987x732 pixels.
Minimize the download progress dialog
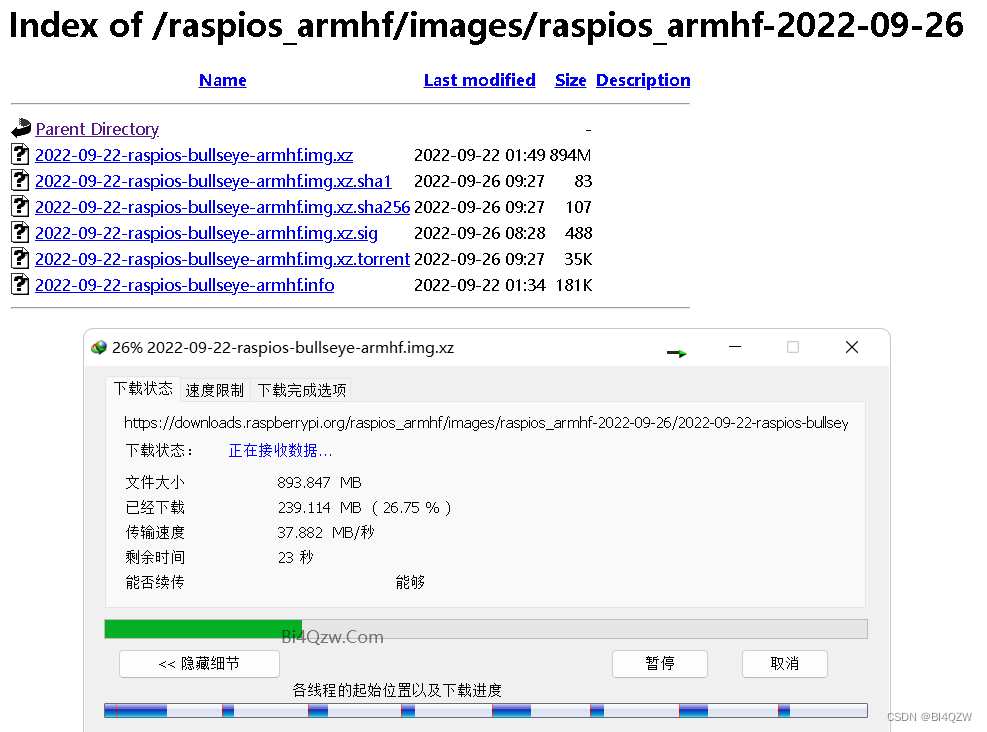pyautogui.click(x=735, y=347)
